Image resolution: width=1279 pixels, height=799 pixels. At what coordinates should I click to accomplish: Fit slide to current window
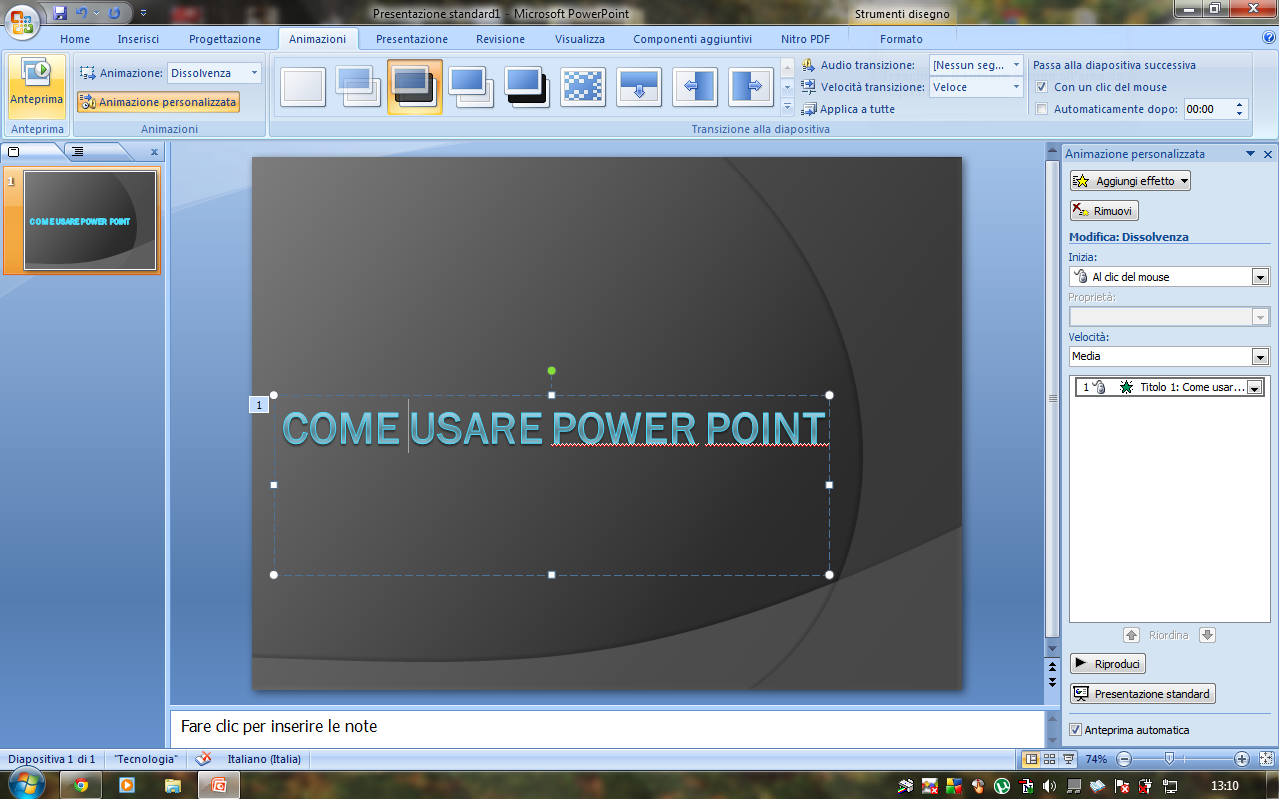coord(1266,759)
